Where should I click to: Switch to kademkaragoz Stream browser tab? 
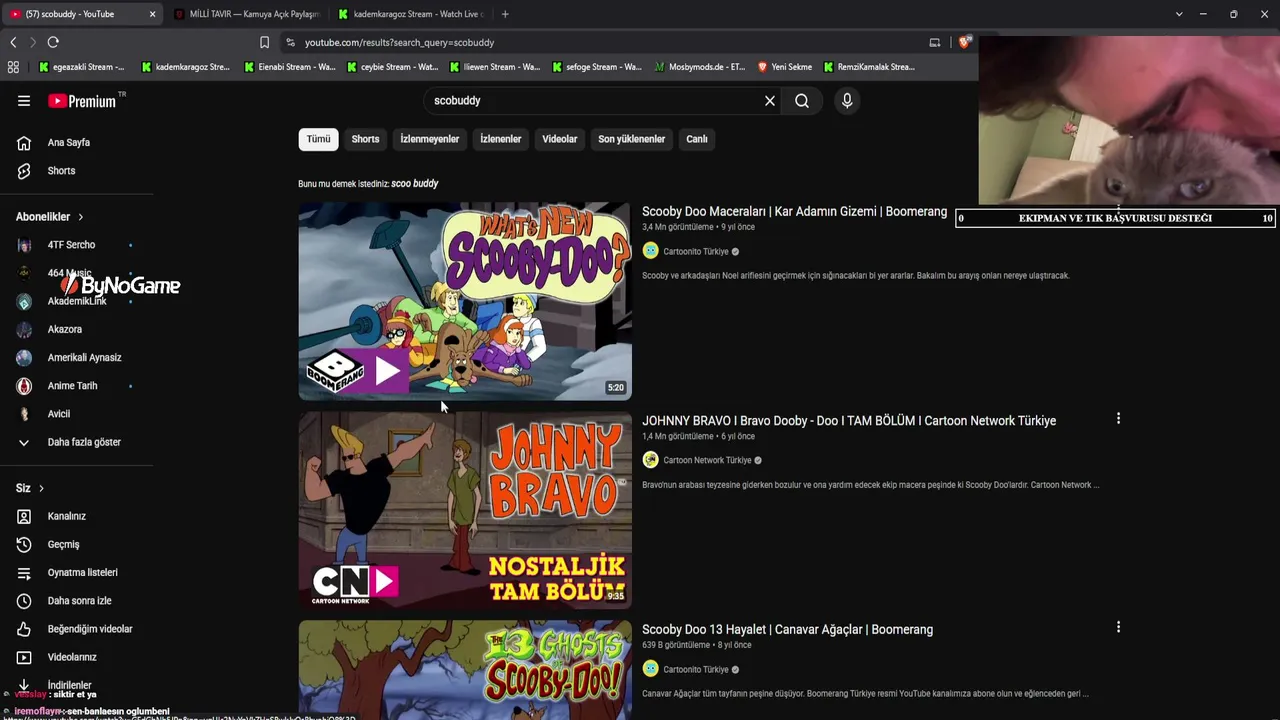pos(411,14)
